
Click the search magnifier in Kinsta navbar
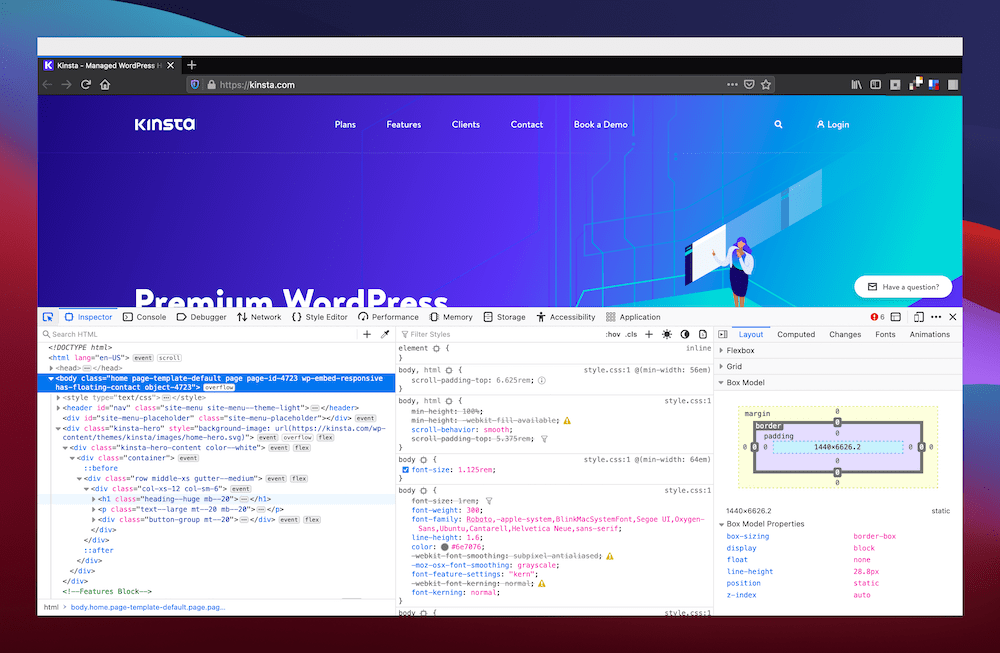(779, 124)
